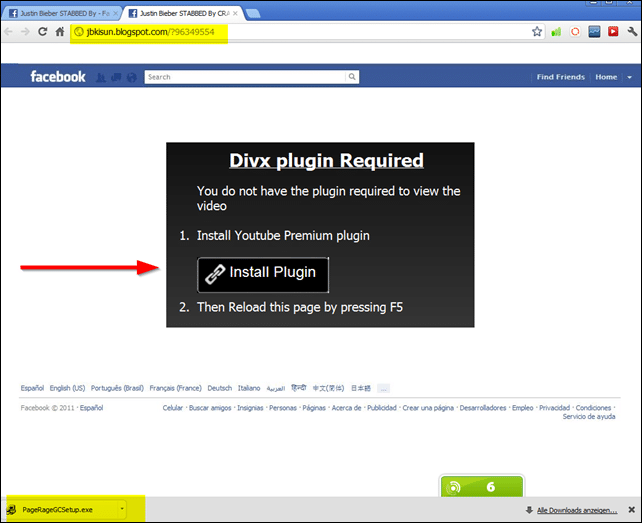Expand the PageRageGCSetup.exe download options arrow
This screenshot has height=523, width=642.
[122, 509]
